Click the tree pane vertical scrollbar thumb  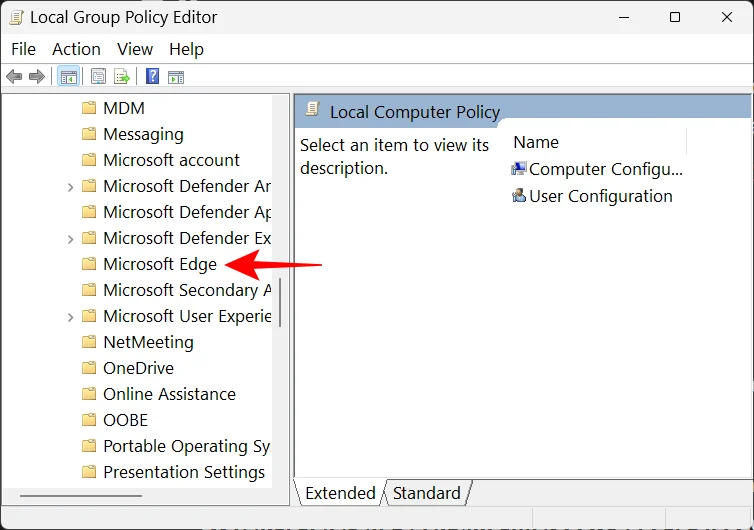click(x=280, y=302)
